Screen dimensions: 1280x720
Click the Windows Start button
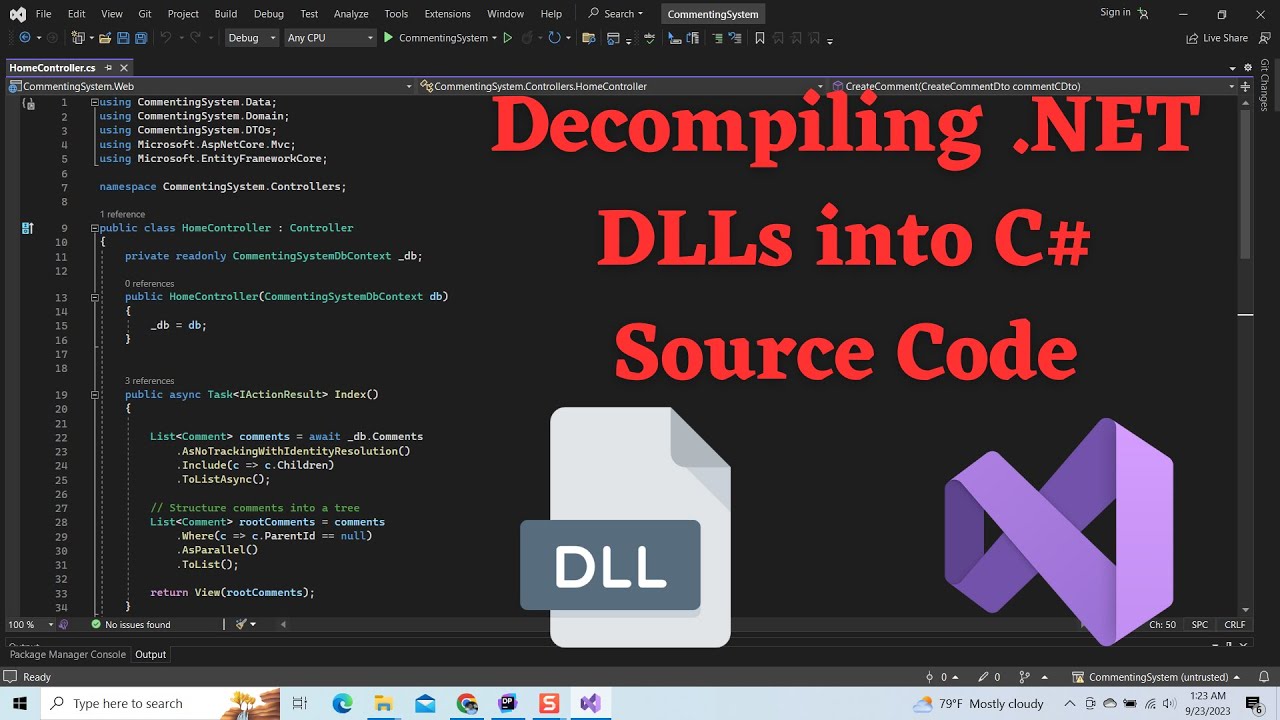[x=18, y=703]
